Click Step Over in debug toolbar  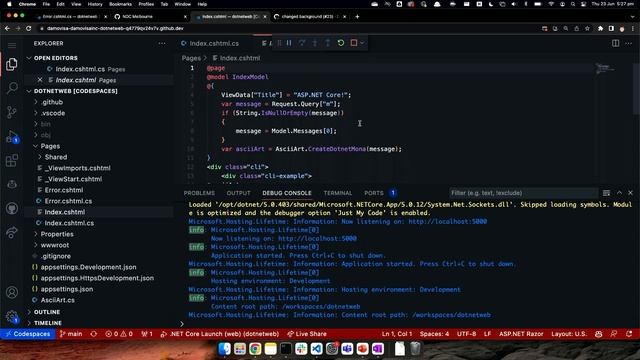click(302, 43)
